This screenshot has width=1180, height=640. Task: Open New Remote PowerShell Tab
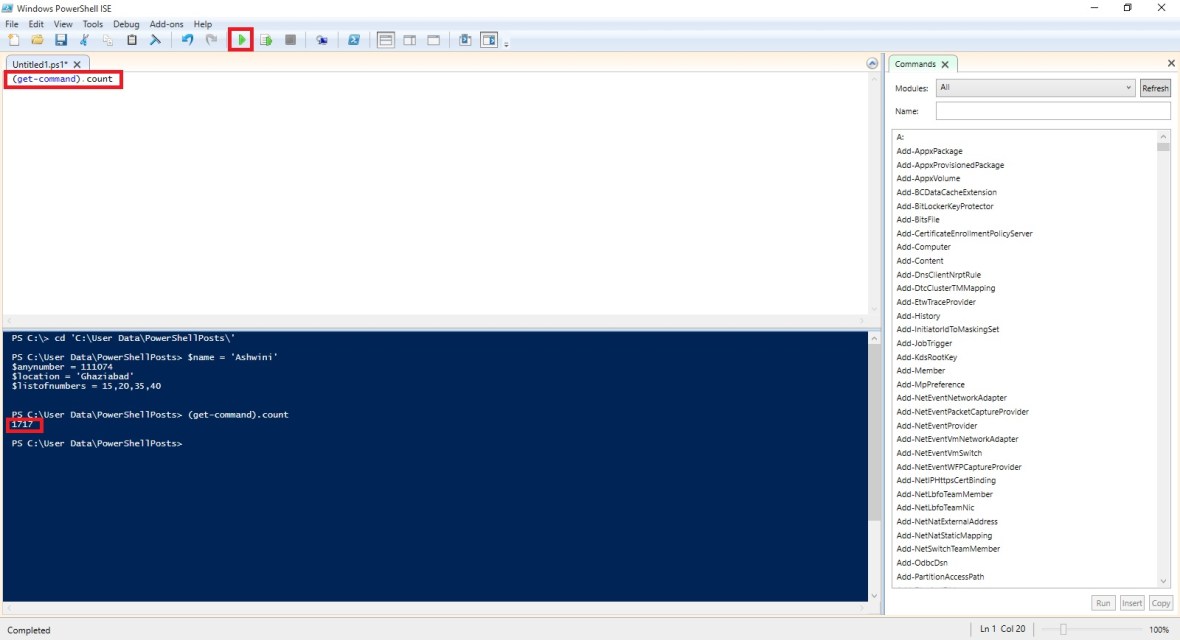point(321,40)
